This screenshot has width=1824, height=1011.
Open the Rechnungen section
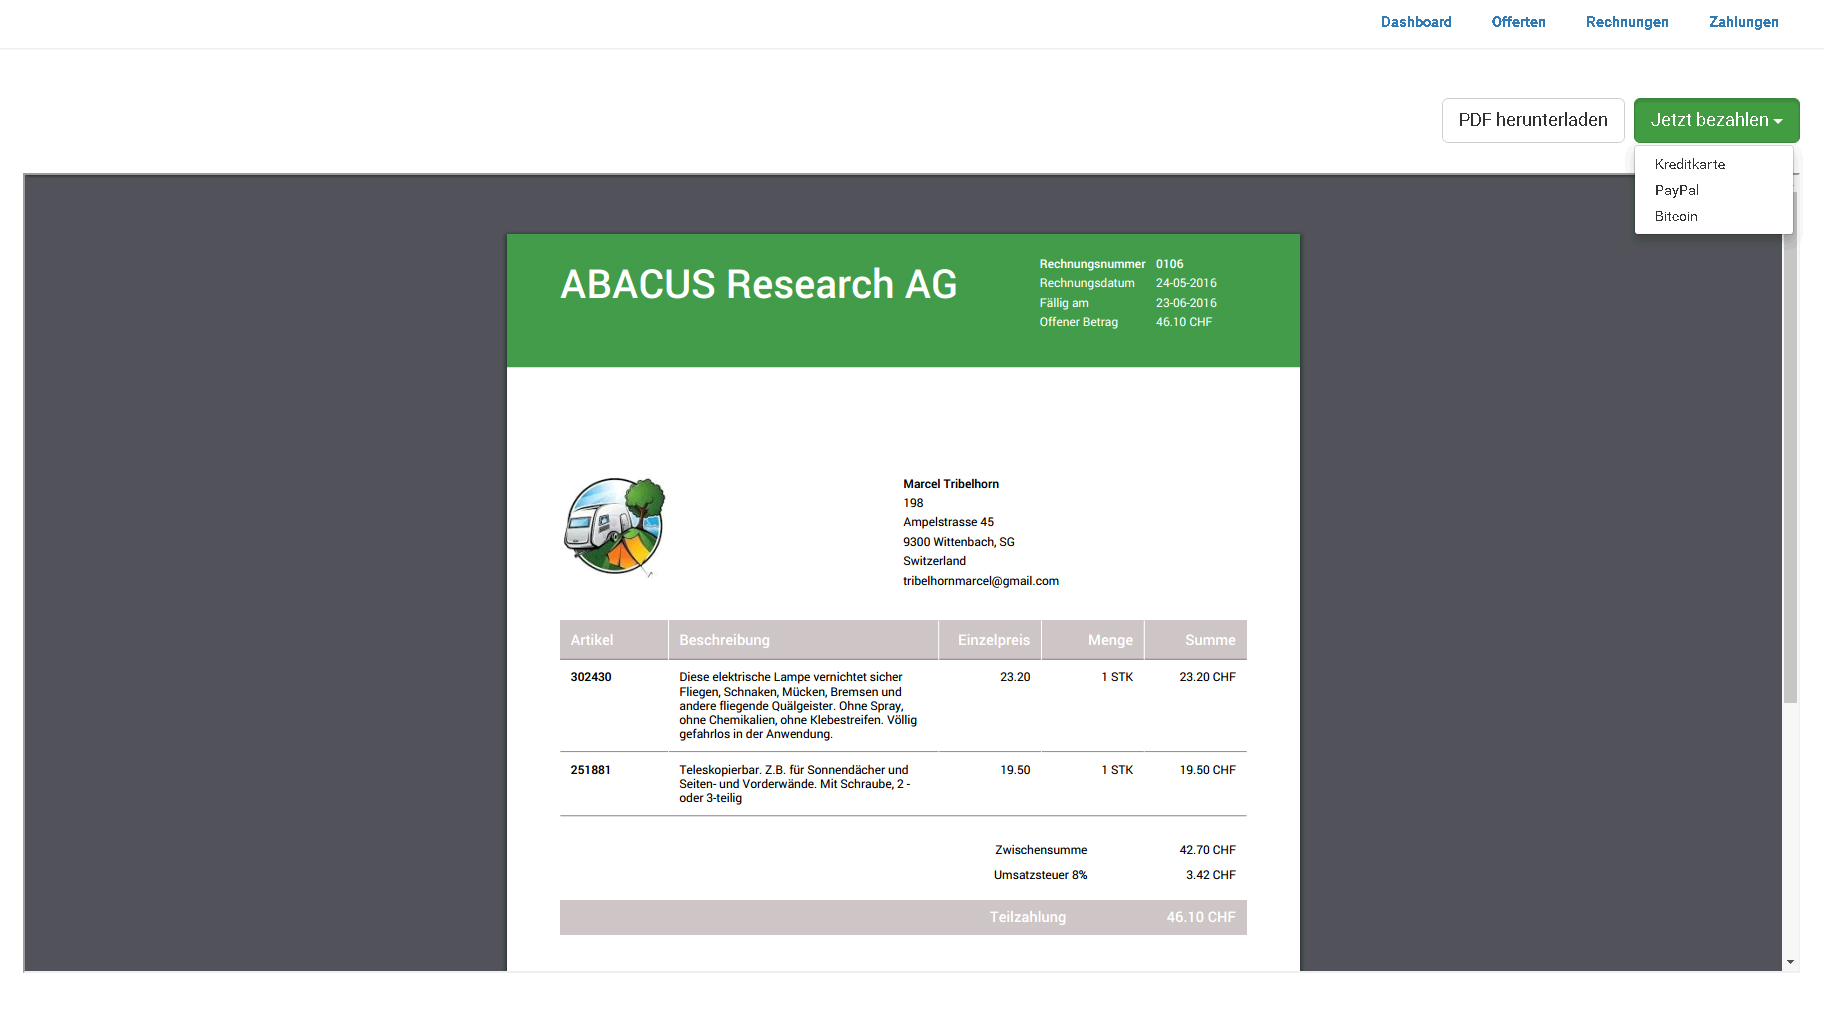[1627, 22]
